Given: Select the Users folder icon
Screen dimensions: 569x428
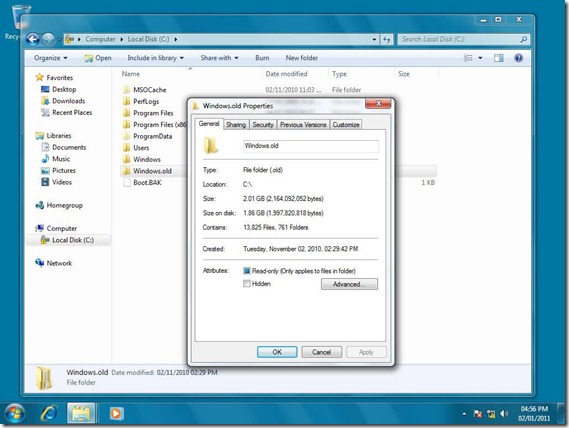Looking at the screenshot, I should click(126, 148).
